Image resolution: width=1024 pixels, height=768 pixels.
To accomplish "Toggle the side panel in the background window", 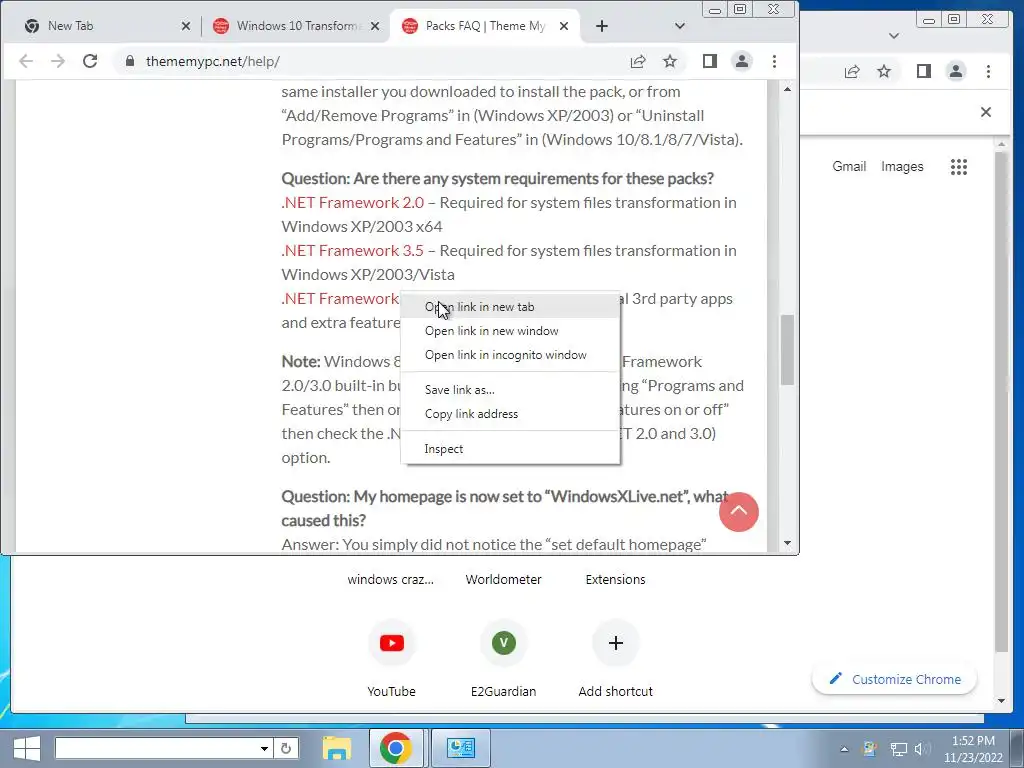I will coord(923,71).
